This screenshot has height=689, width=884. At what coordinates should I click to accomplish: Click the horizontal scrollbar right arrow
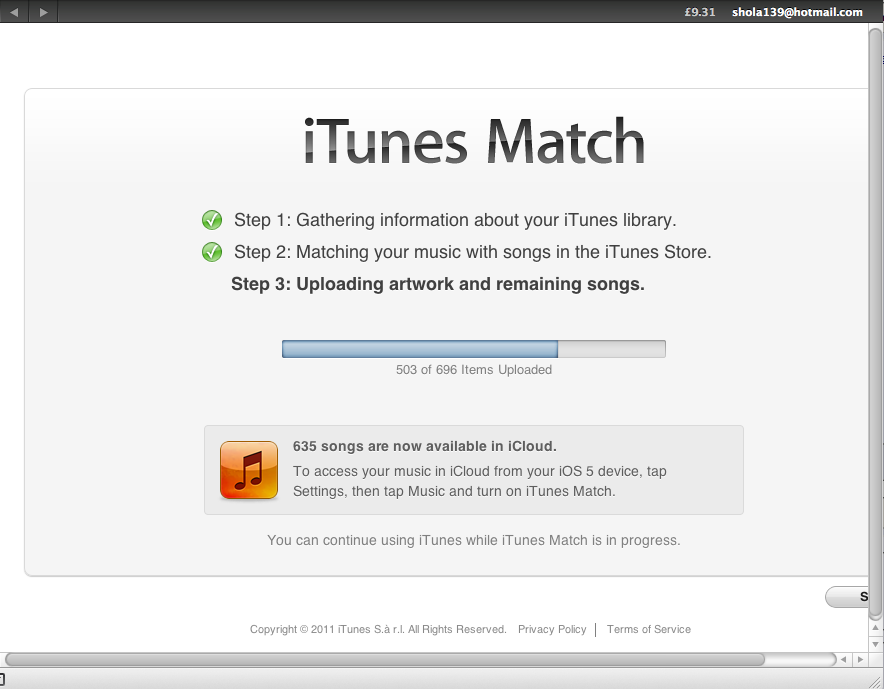tap(860, 659)
